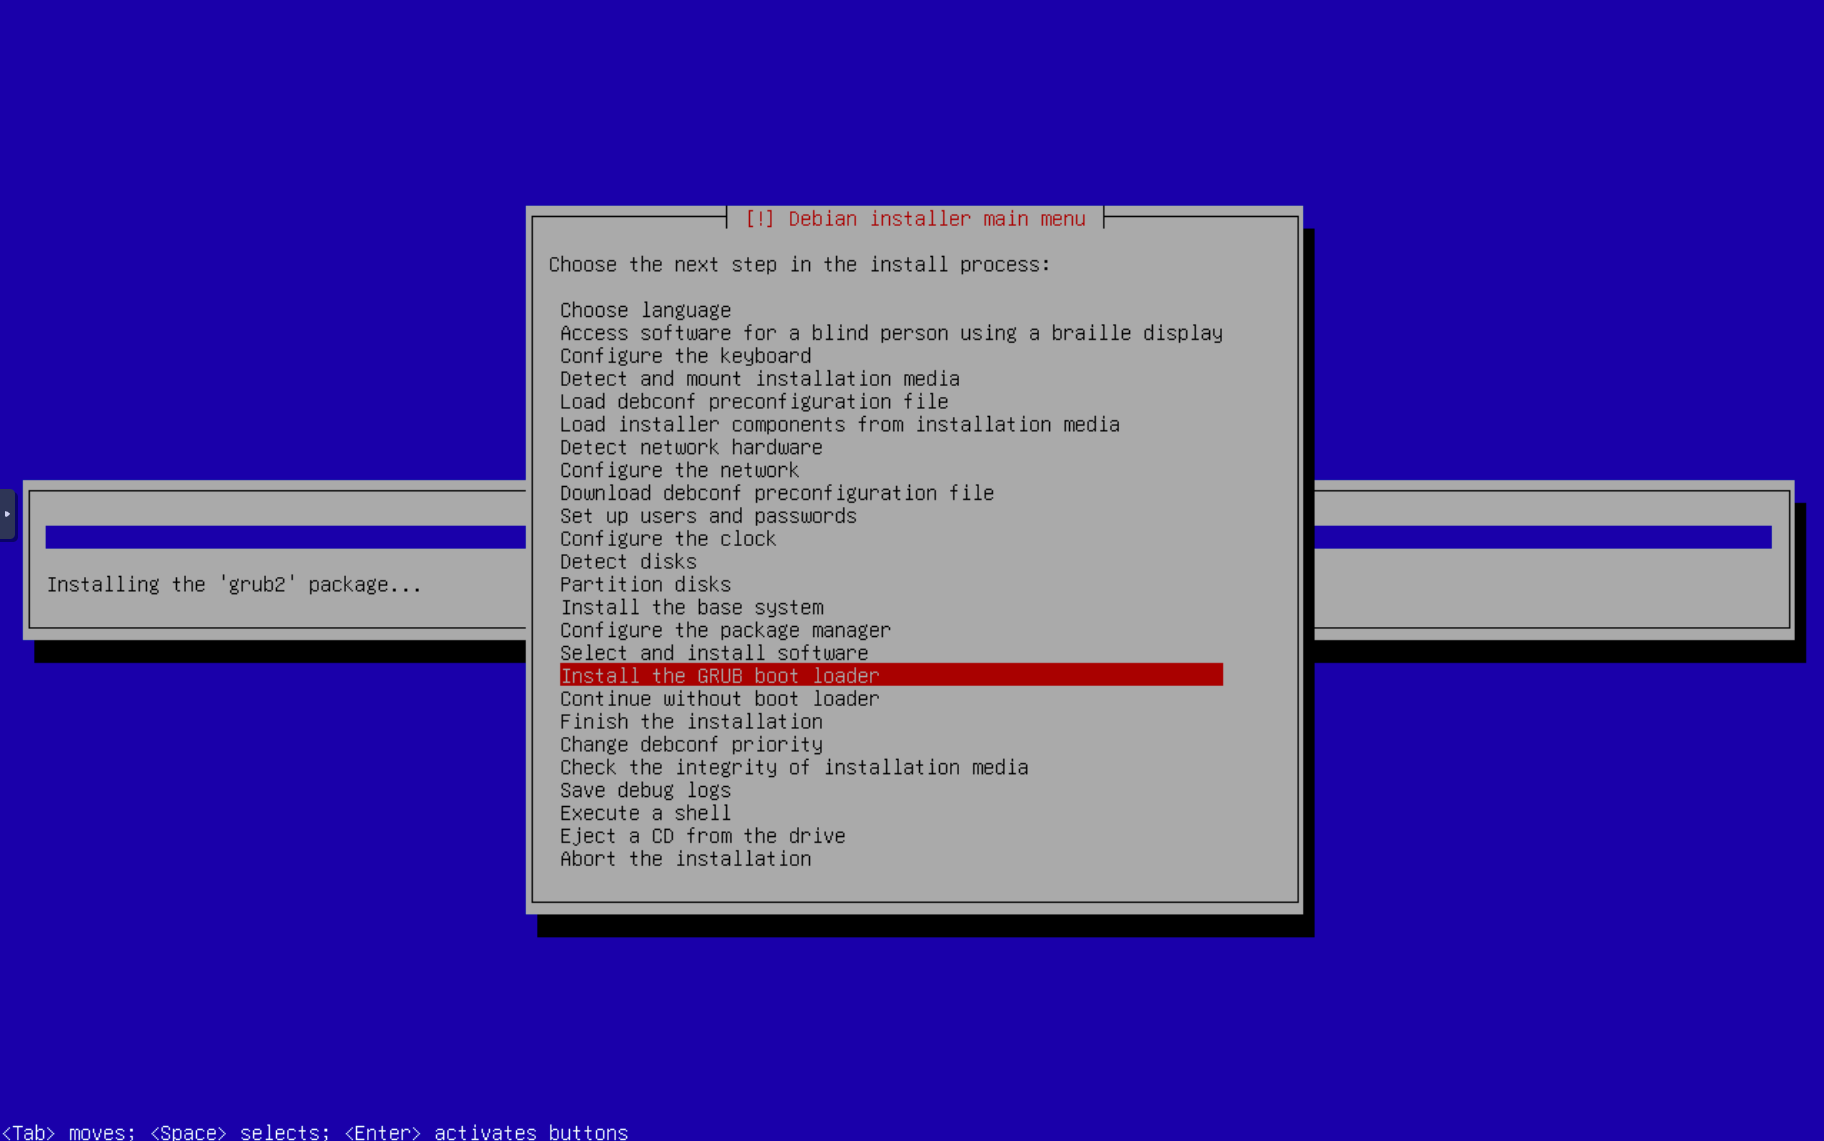Select 'Select and install software'
Viewport: 1824px width, 1141px height.
713,654
